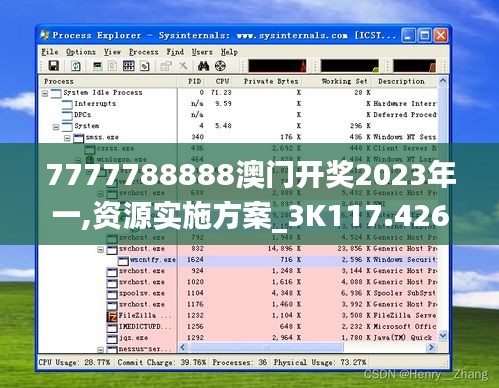Collapse the System process tree node
The height and width of the screenshot is (388, 499).
(x=56, y=127)
